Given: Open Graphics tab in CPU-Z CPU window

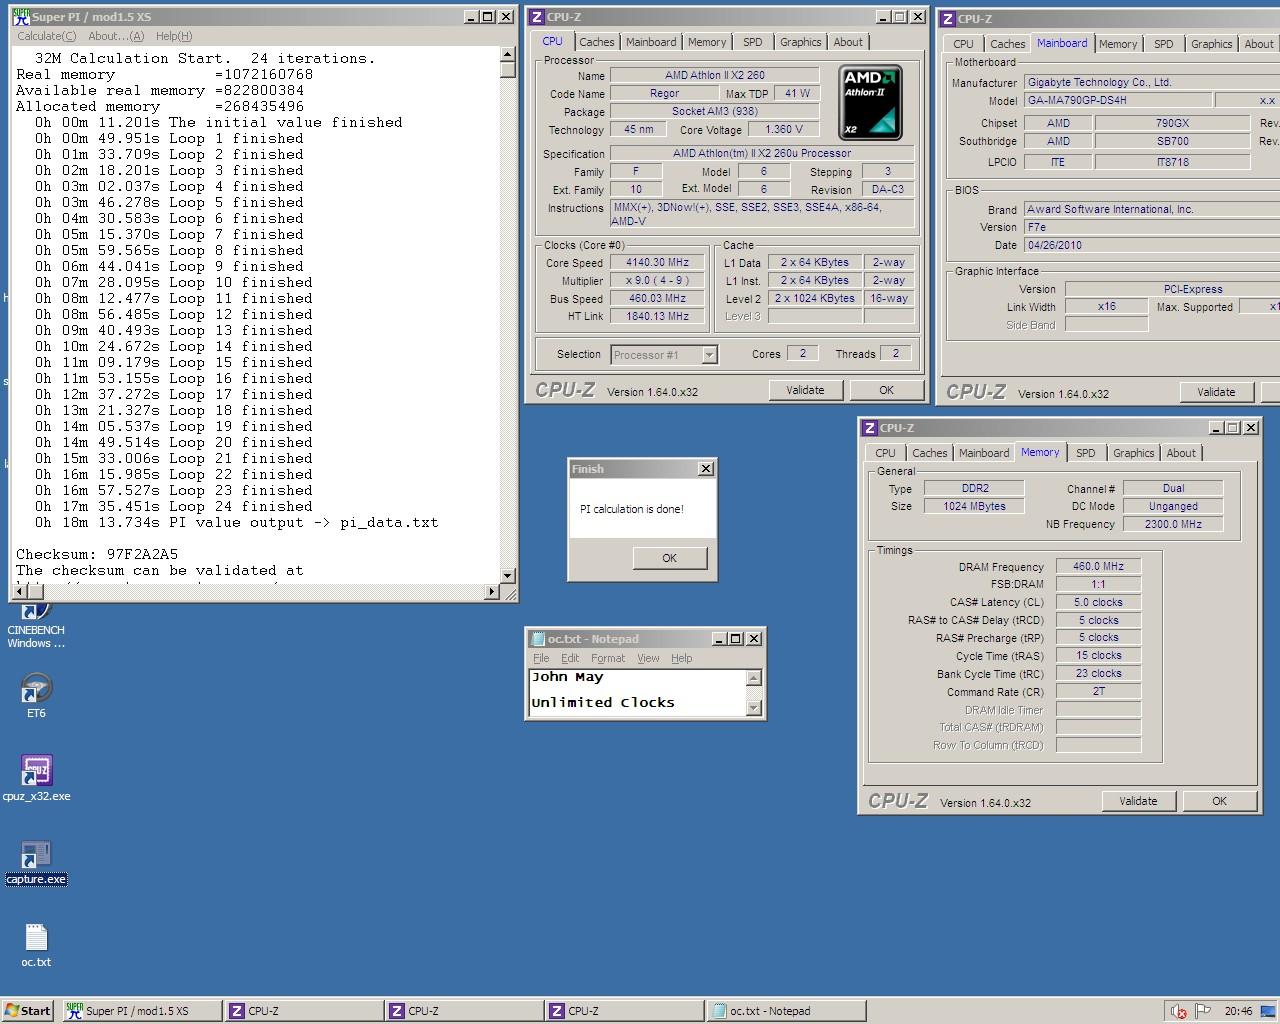Looking at the screenshot, I should (x=800, y=42).
